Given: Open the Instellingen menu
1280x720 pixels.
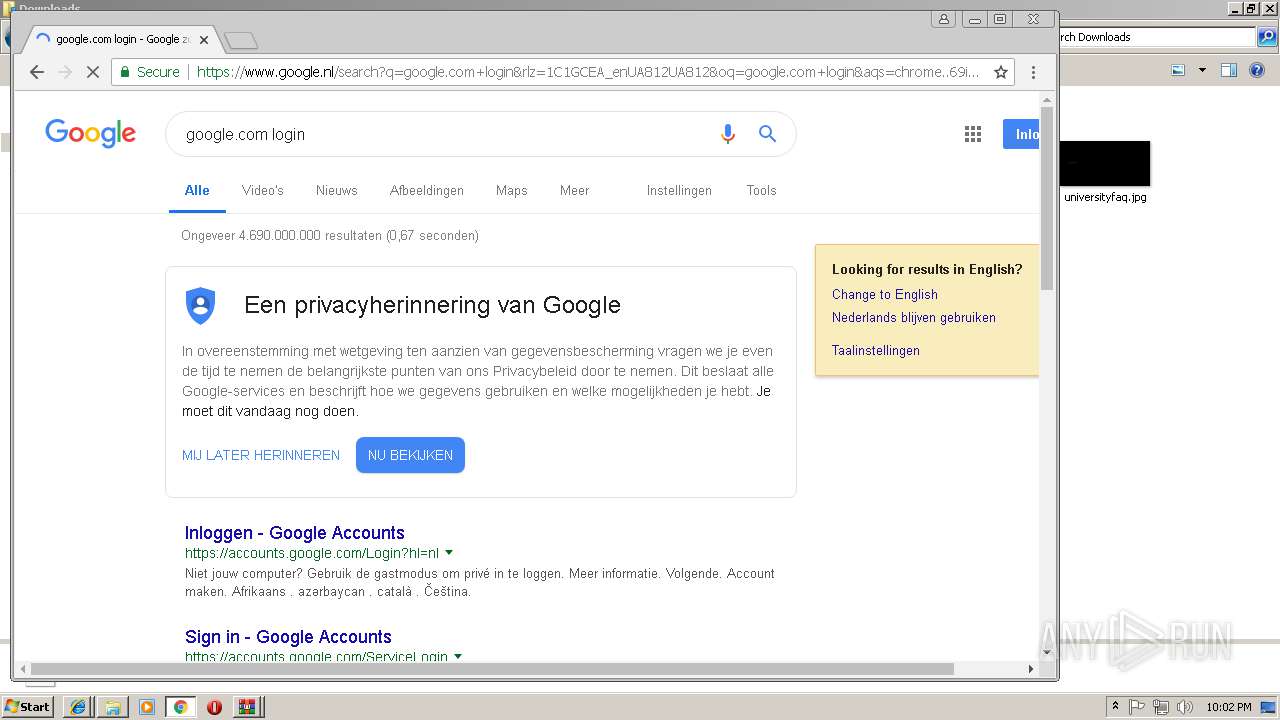Looking at the screenshot, I should pyautogui.click(x=679, y=190).
